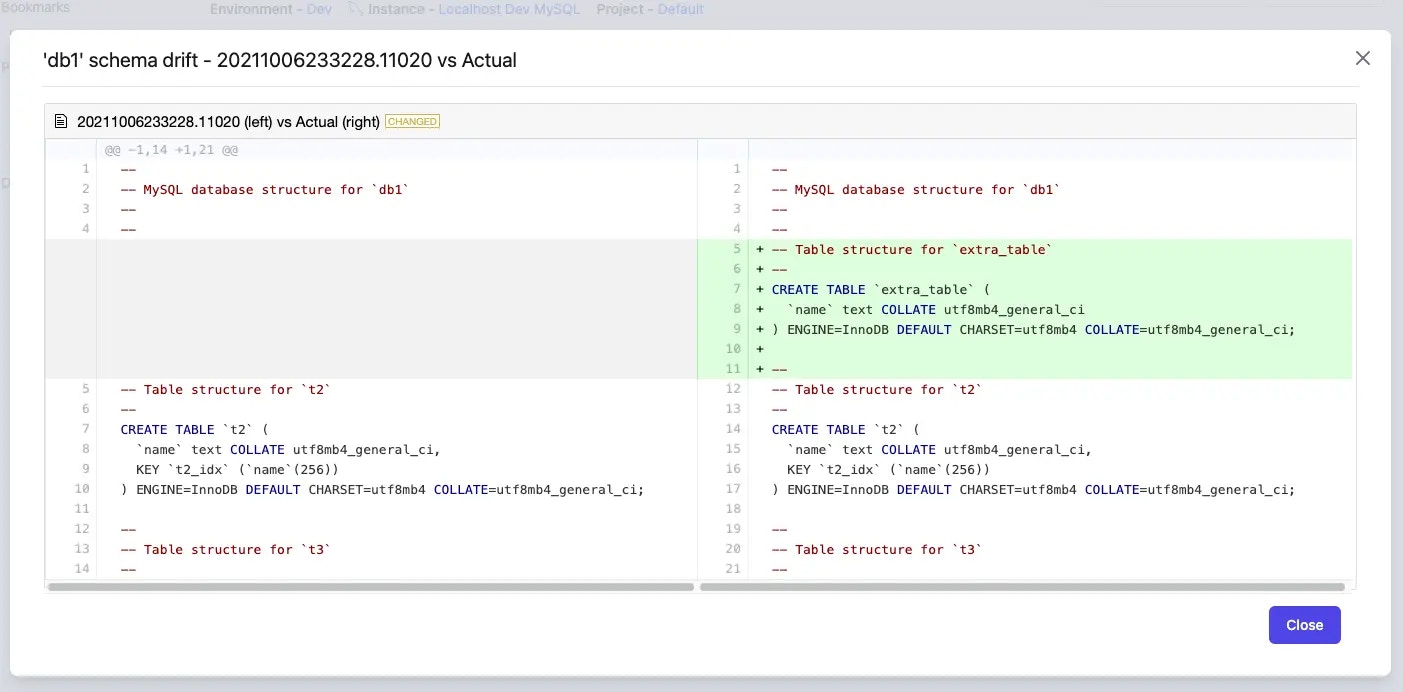Click the instance icon beside Instance label
Viewport: 1403px width, 692px height.
(x=355, y=9)
